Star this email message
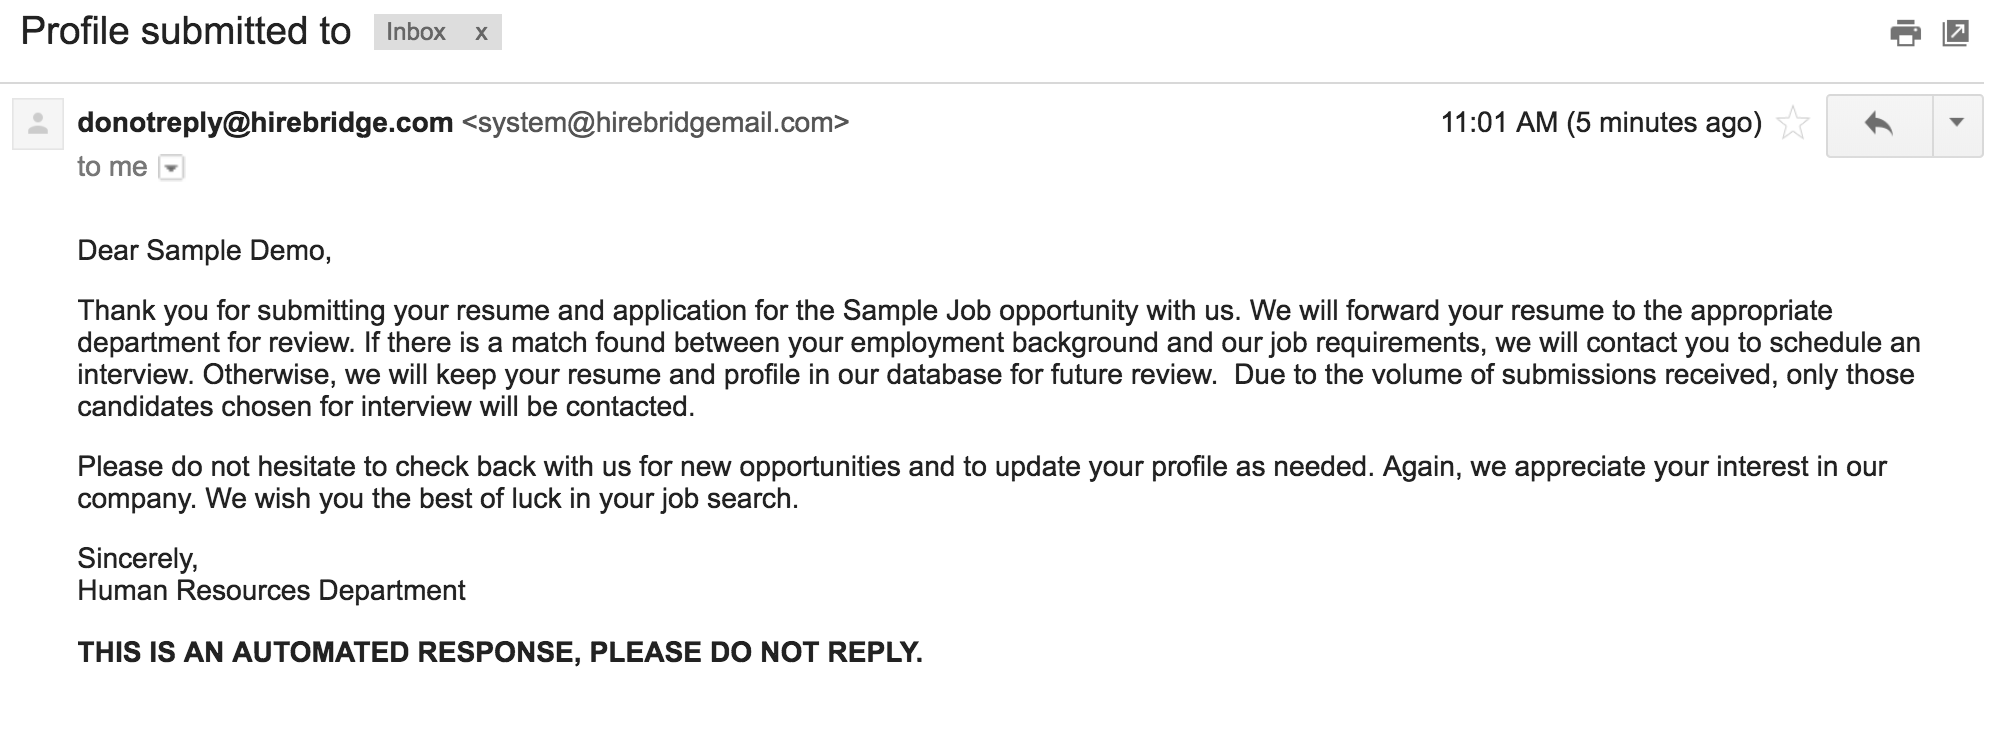Image resolution: width=1996 pixels, height=734 pixels. (x=1793, y=124)
